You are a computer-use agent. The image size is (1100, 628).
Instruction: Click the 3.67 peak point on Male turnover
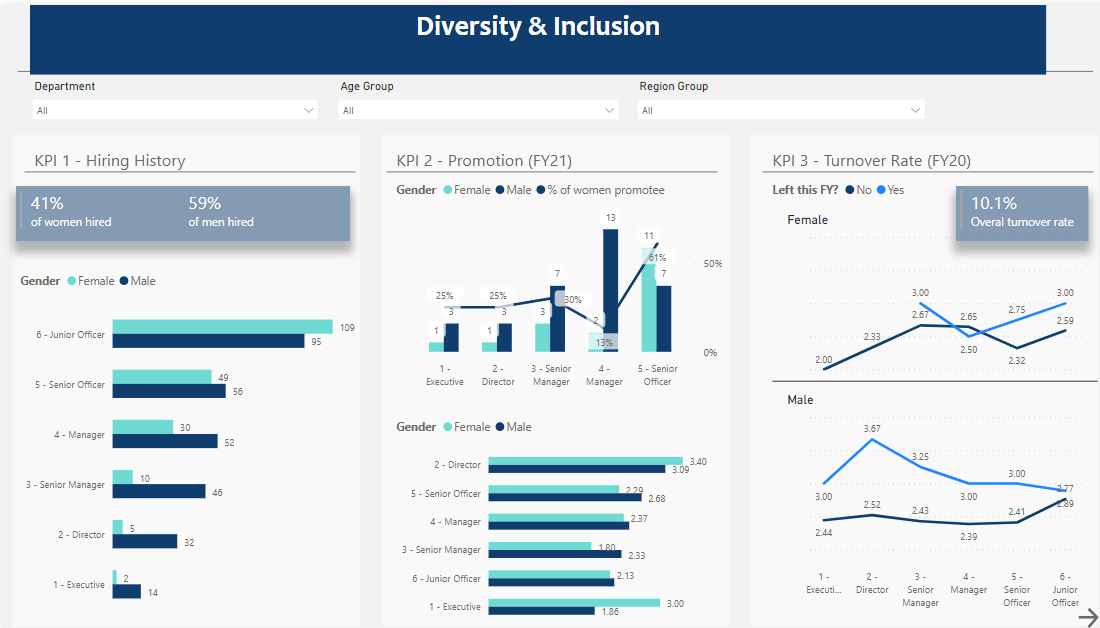[872, 439]
